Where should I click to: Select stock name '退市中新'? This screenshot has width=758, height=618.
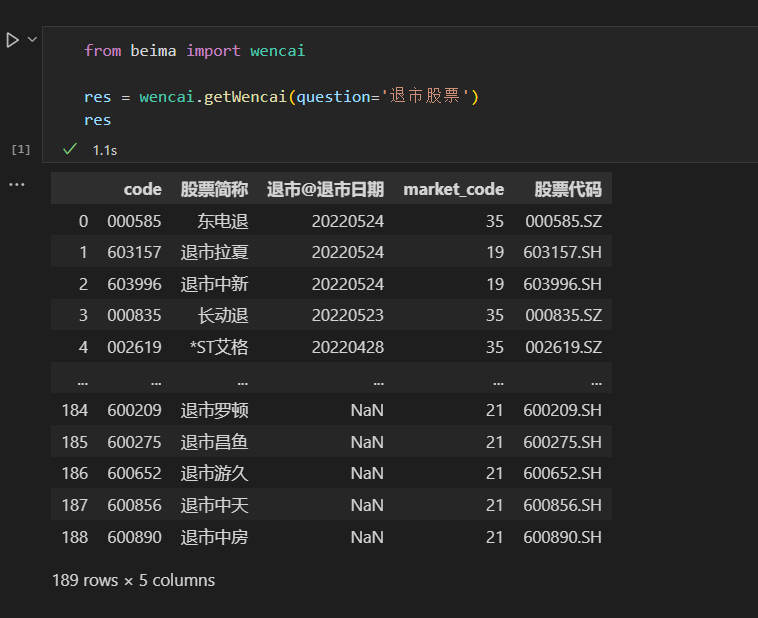[214, 284]
